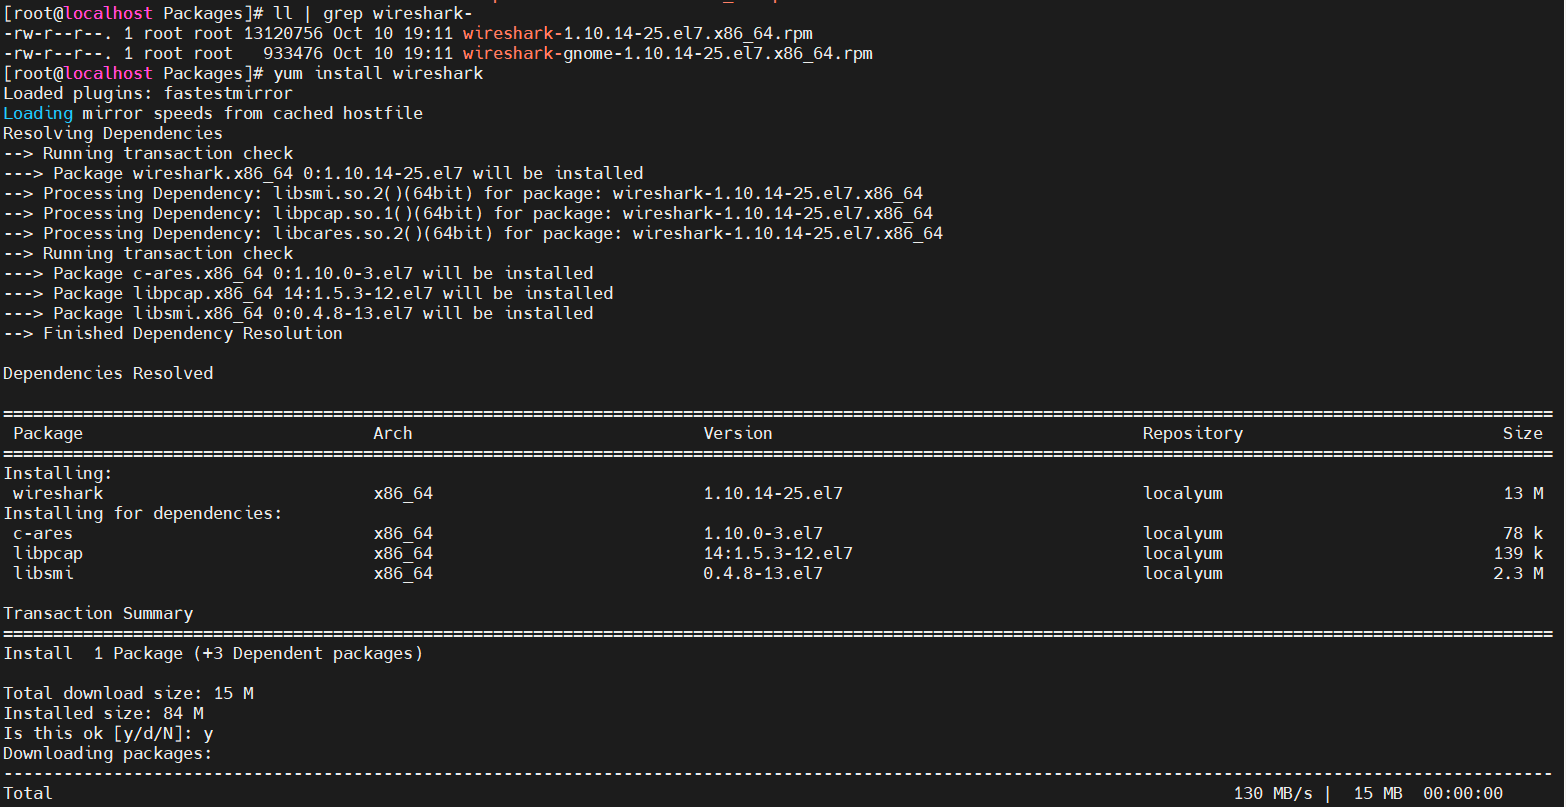Click 'Finished Dependency Resolution' line
The image size is (1566, 807).
[x=173, y=333]
